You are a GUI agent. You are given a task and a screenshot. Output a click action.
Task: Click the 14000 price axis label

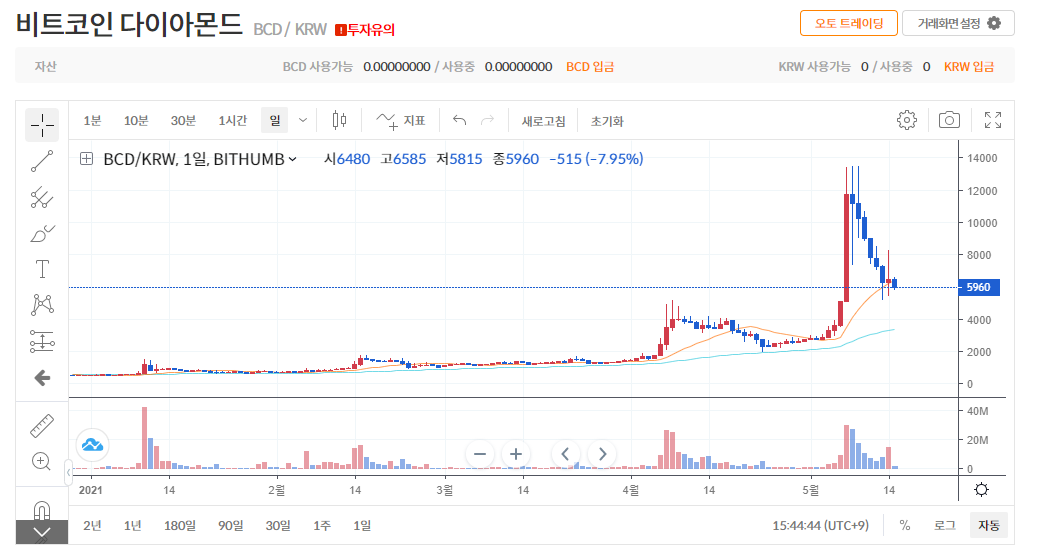982,158
